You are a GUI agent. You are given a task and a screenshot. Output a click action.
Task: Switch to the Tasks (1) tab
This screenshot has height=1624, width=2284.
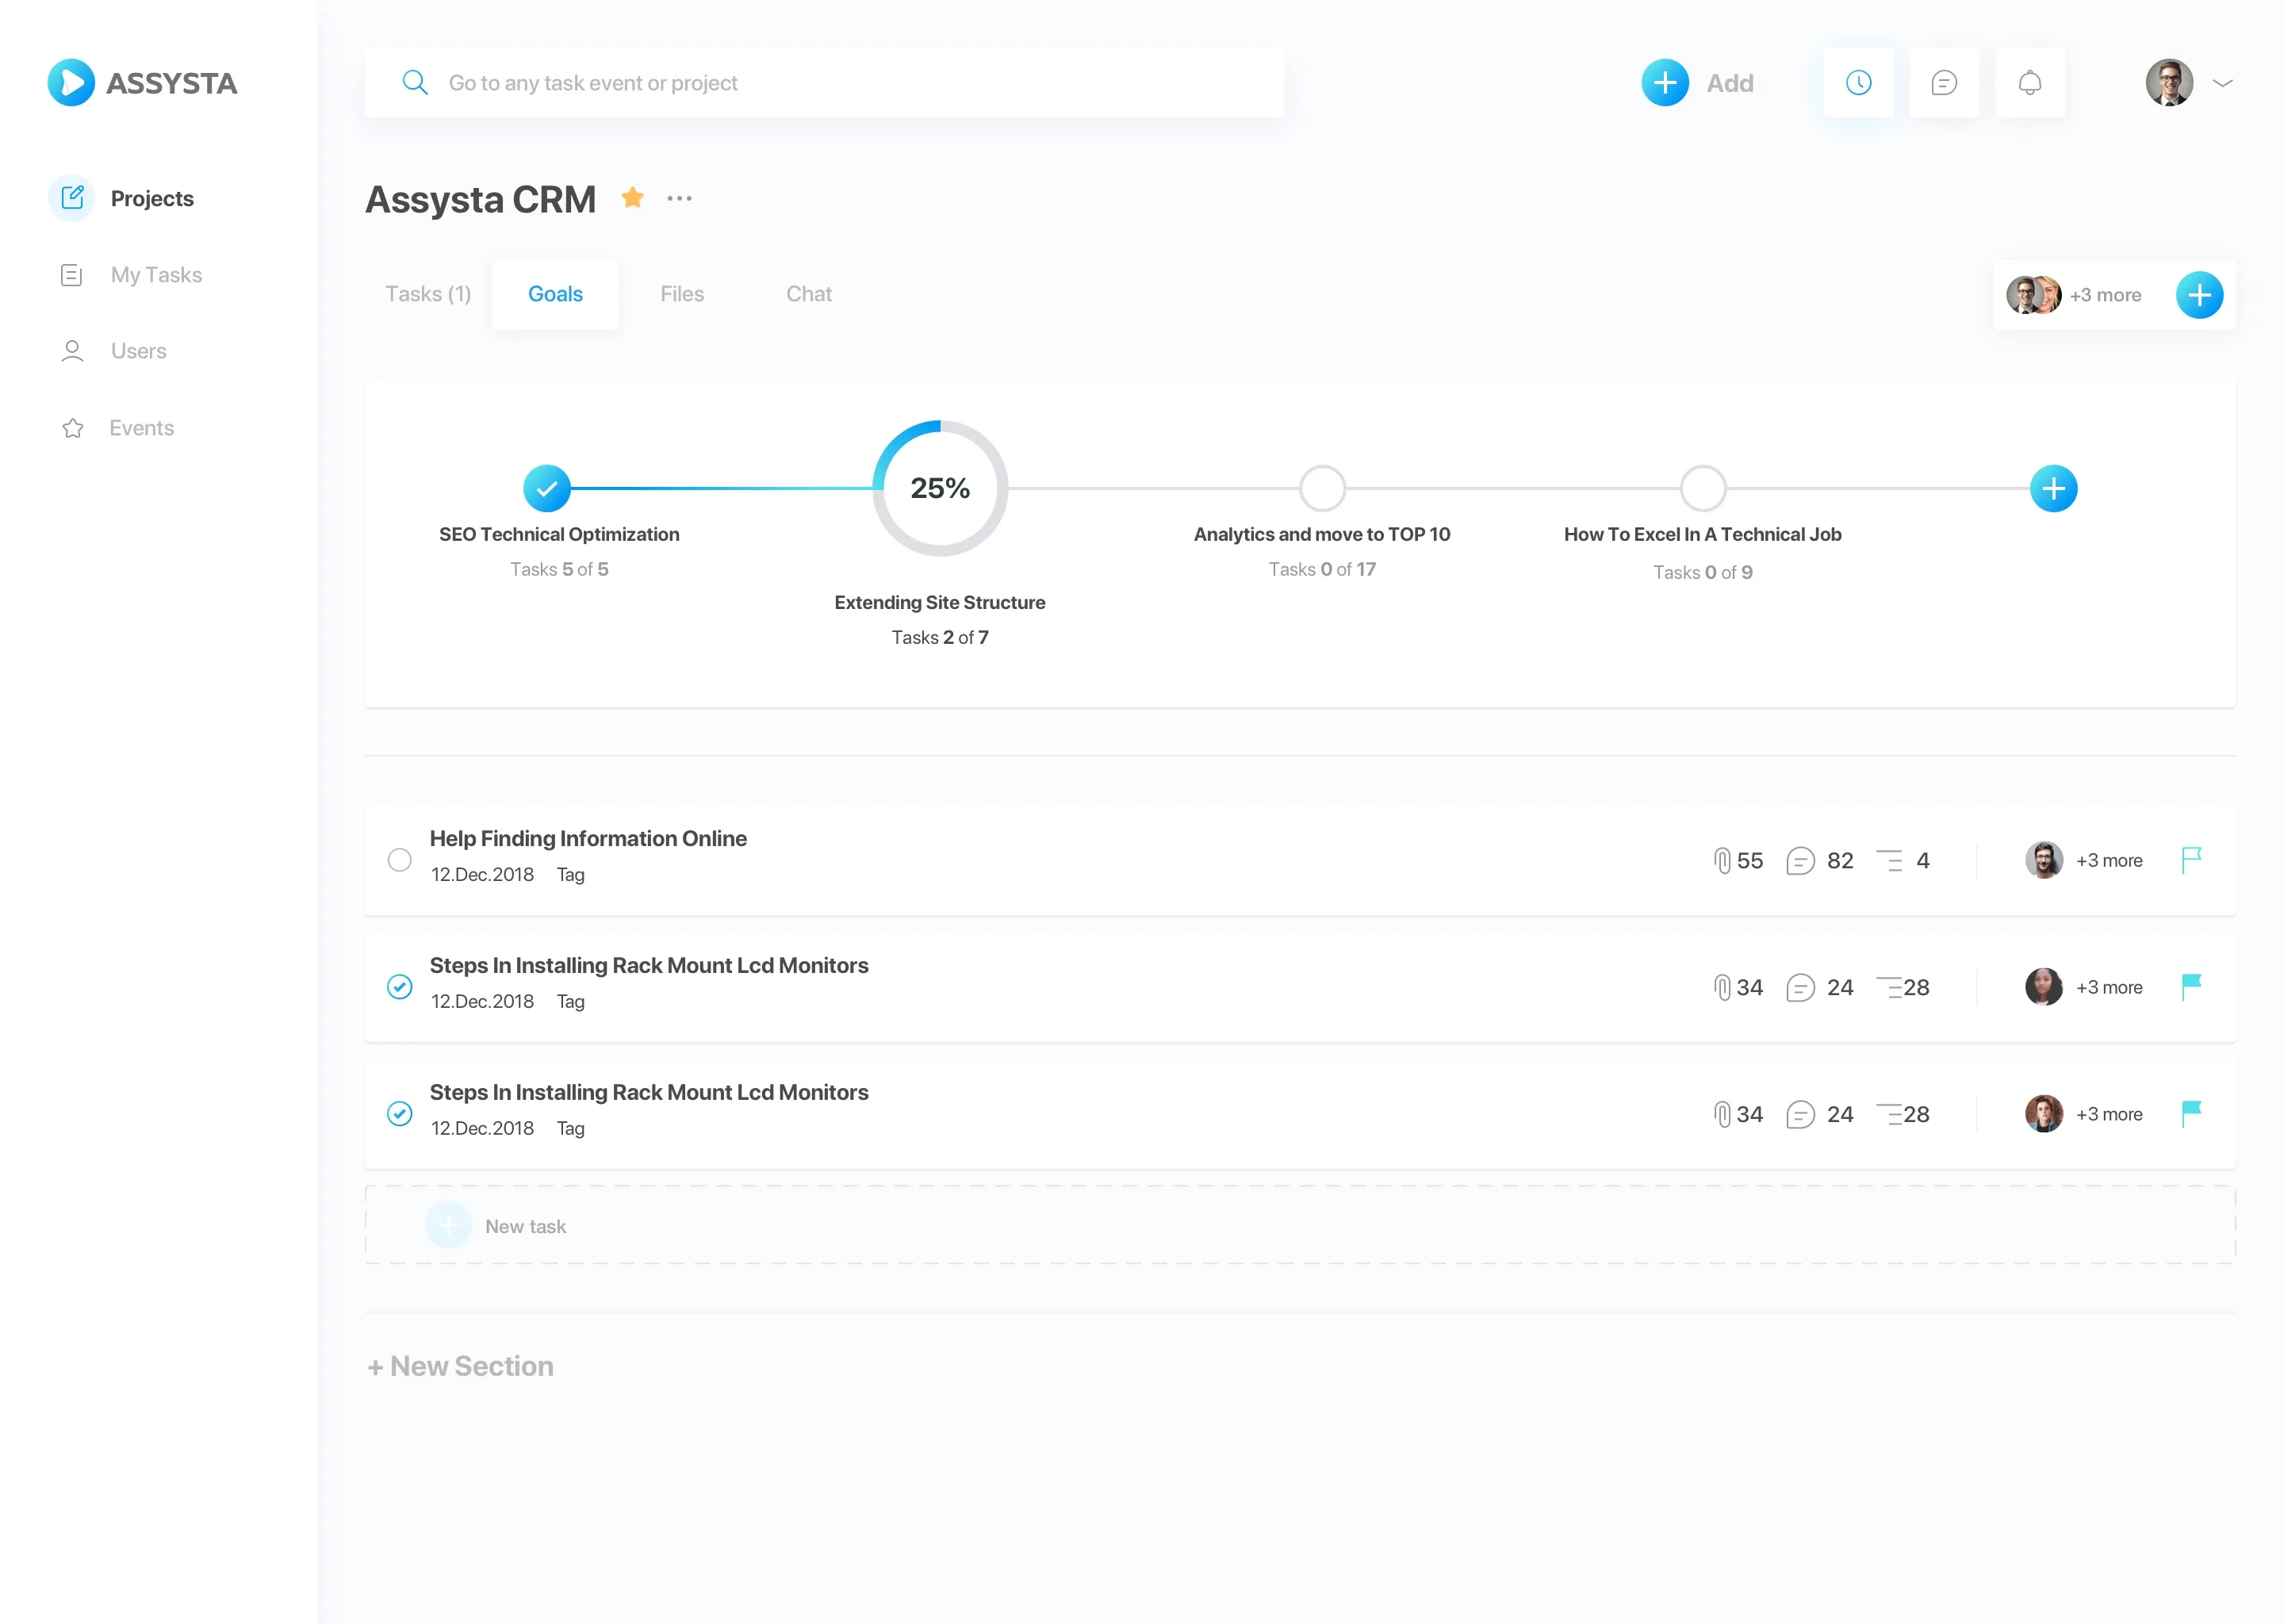[428, 294]
